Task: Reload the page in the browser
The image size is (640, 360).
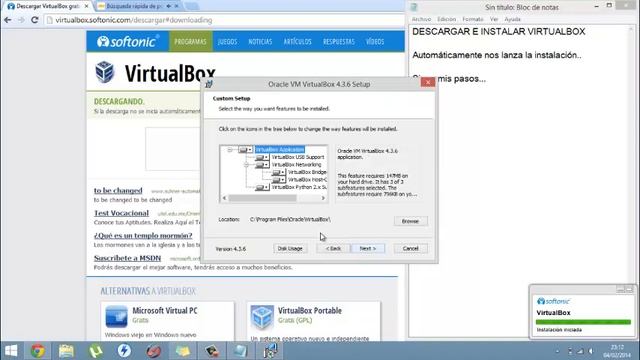Action: pyautogui.click(x=35, y=20)
